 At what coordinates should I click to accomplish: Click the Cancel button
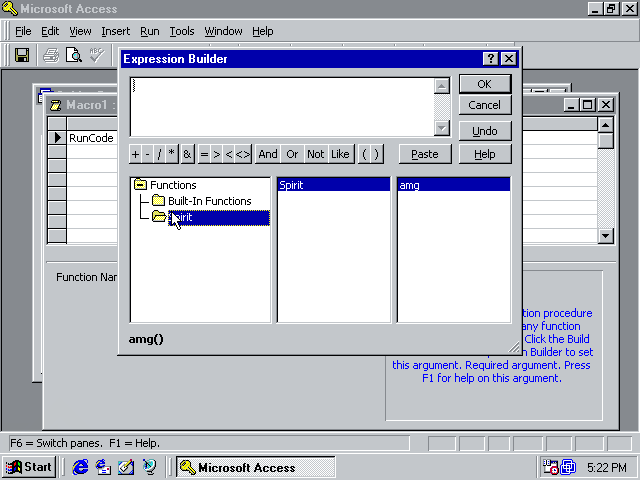(485, 105)
